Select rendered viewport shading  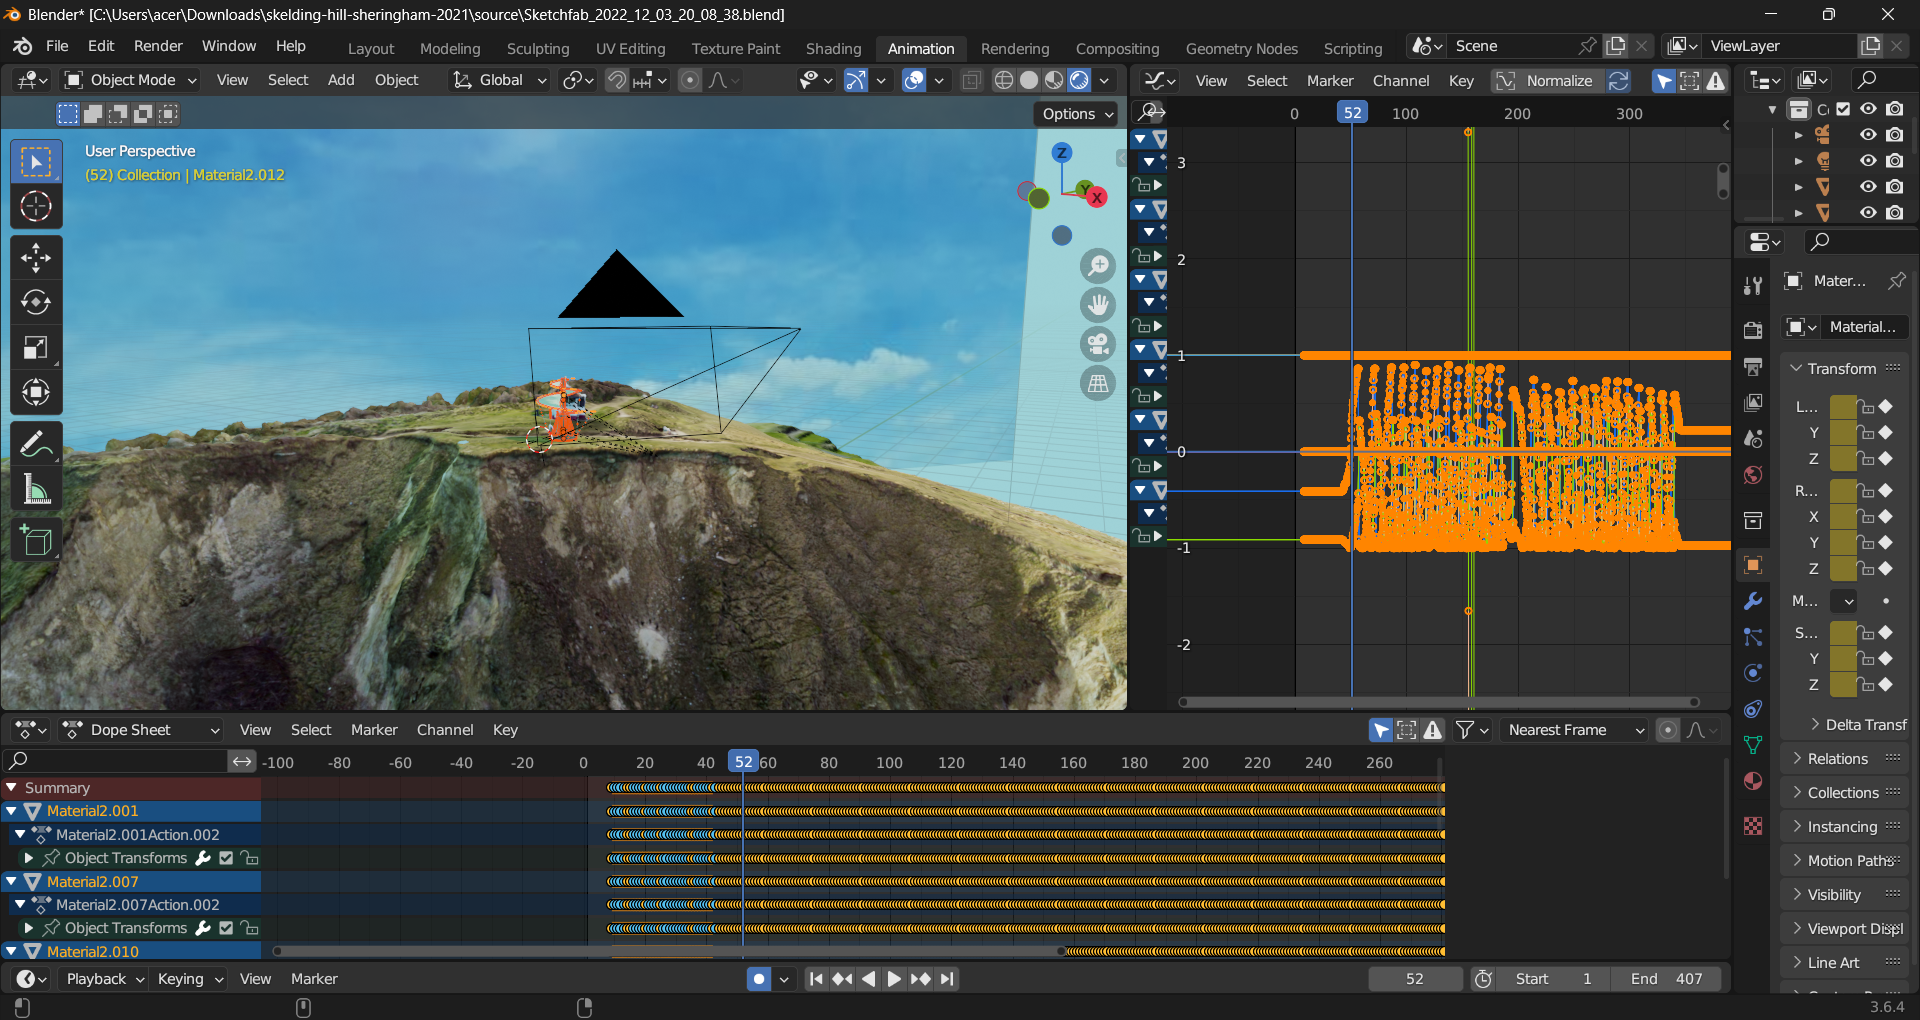[1080, 80]
